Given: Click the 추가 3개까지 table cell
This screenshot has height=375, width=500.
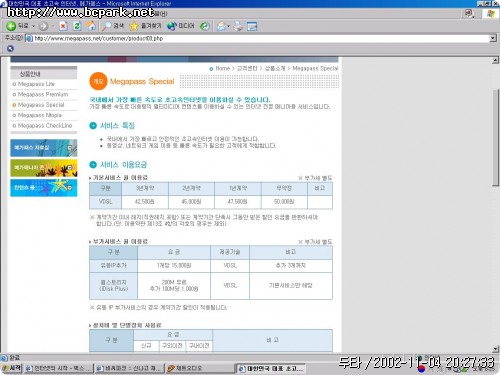Looking at the screenshot, I should point(291,266).
